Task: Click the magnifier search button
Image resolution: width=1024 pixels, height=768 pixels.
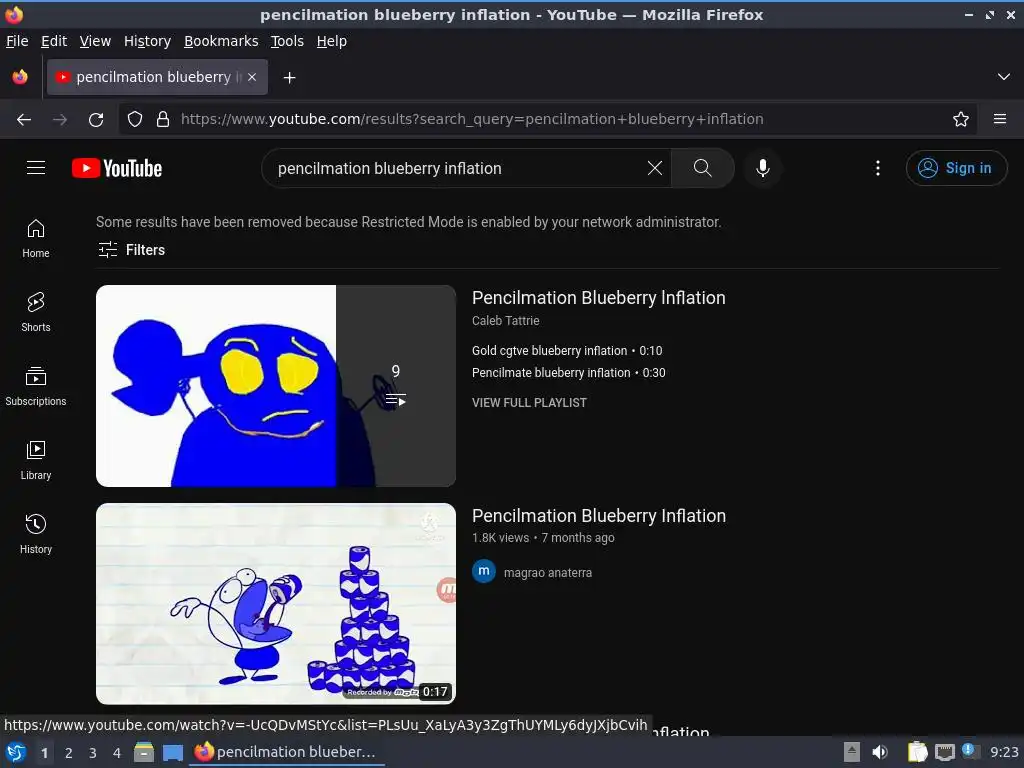Action: [703, 168]
